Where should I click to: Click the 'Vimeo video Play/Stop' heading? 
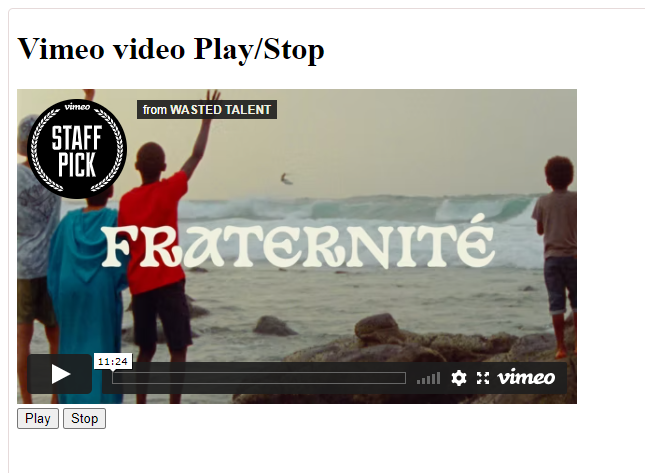[171, 49]
